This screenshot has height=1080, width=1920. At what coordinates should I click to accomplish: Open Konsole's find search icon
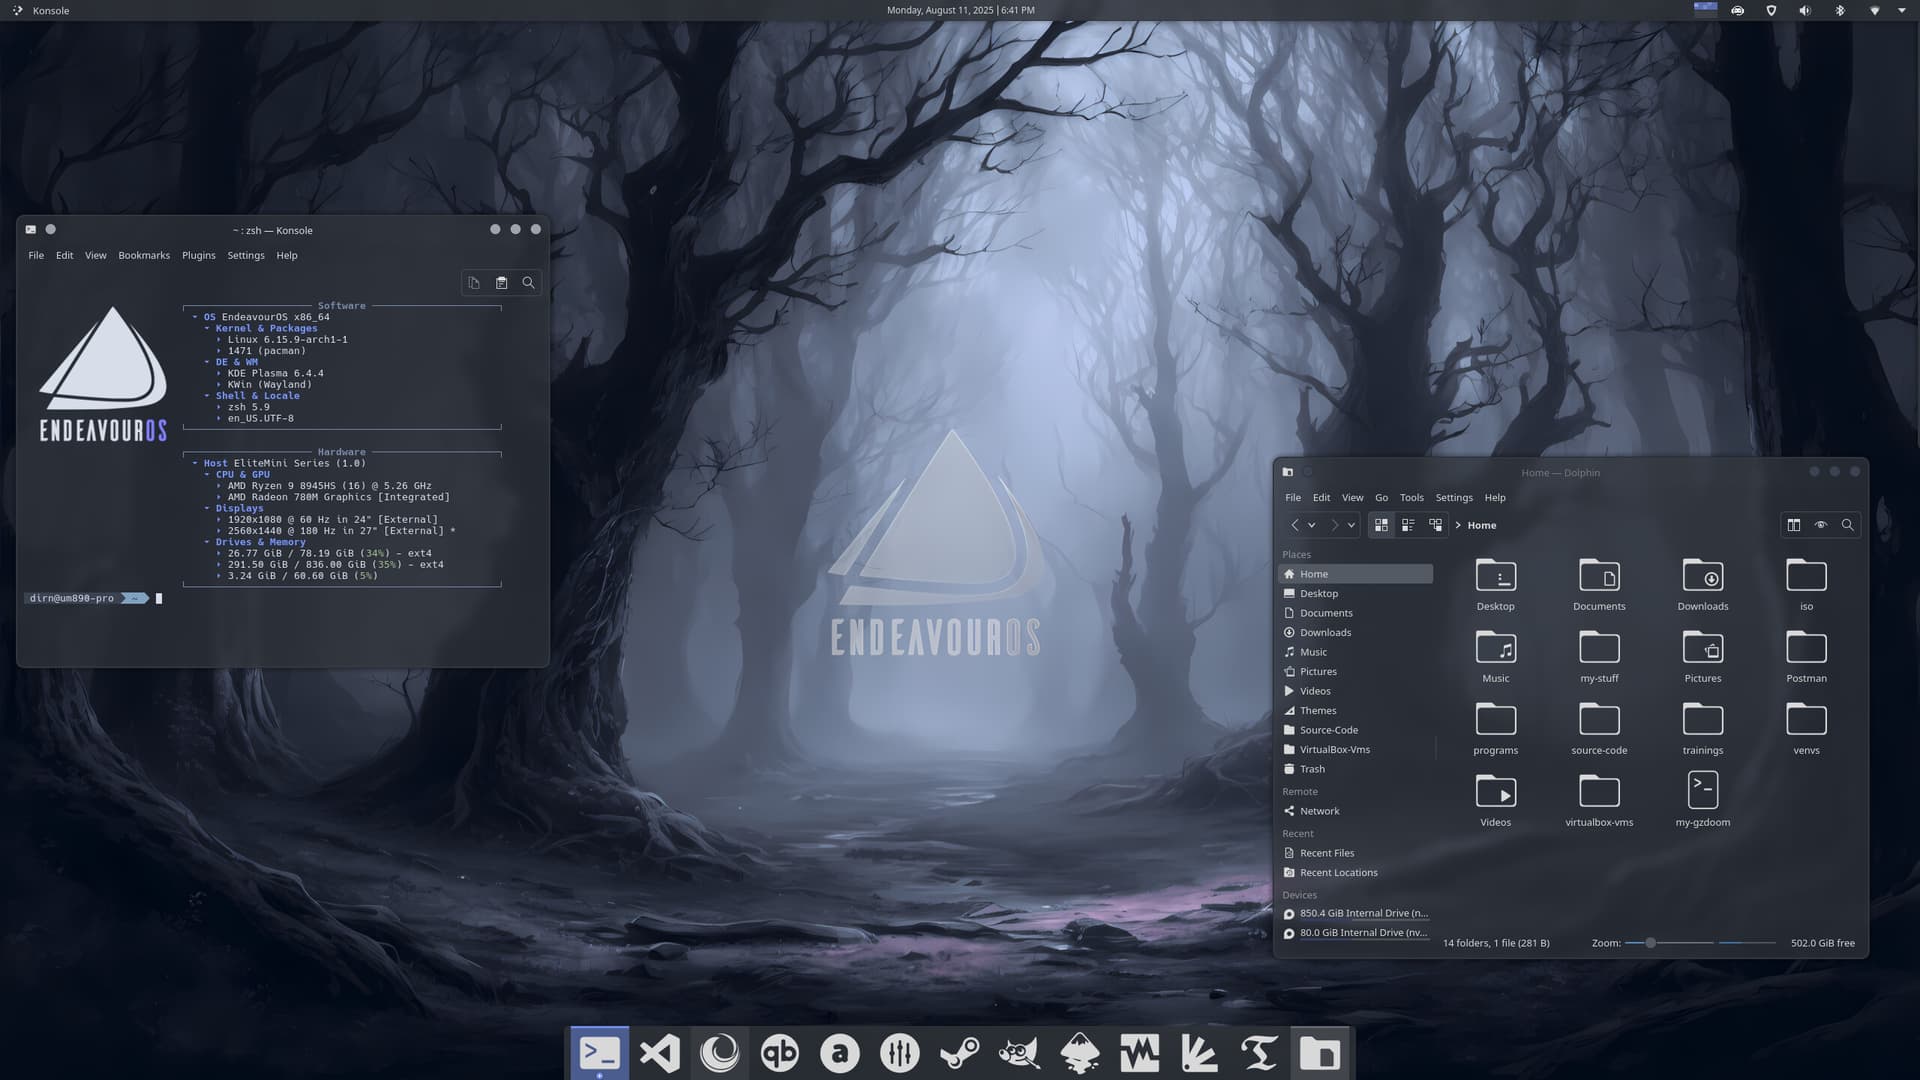tap(528, 283)
